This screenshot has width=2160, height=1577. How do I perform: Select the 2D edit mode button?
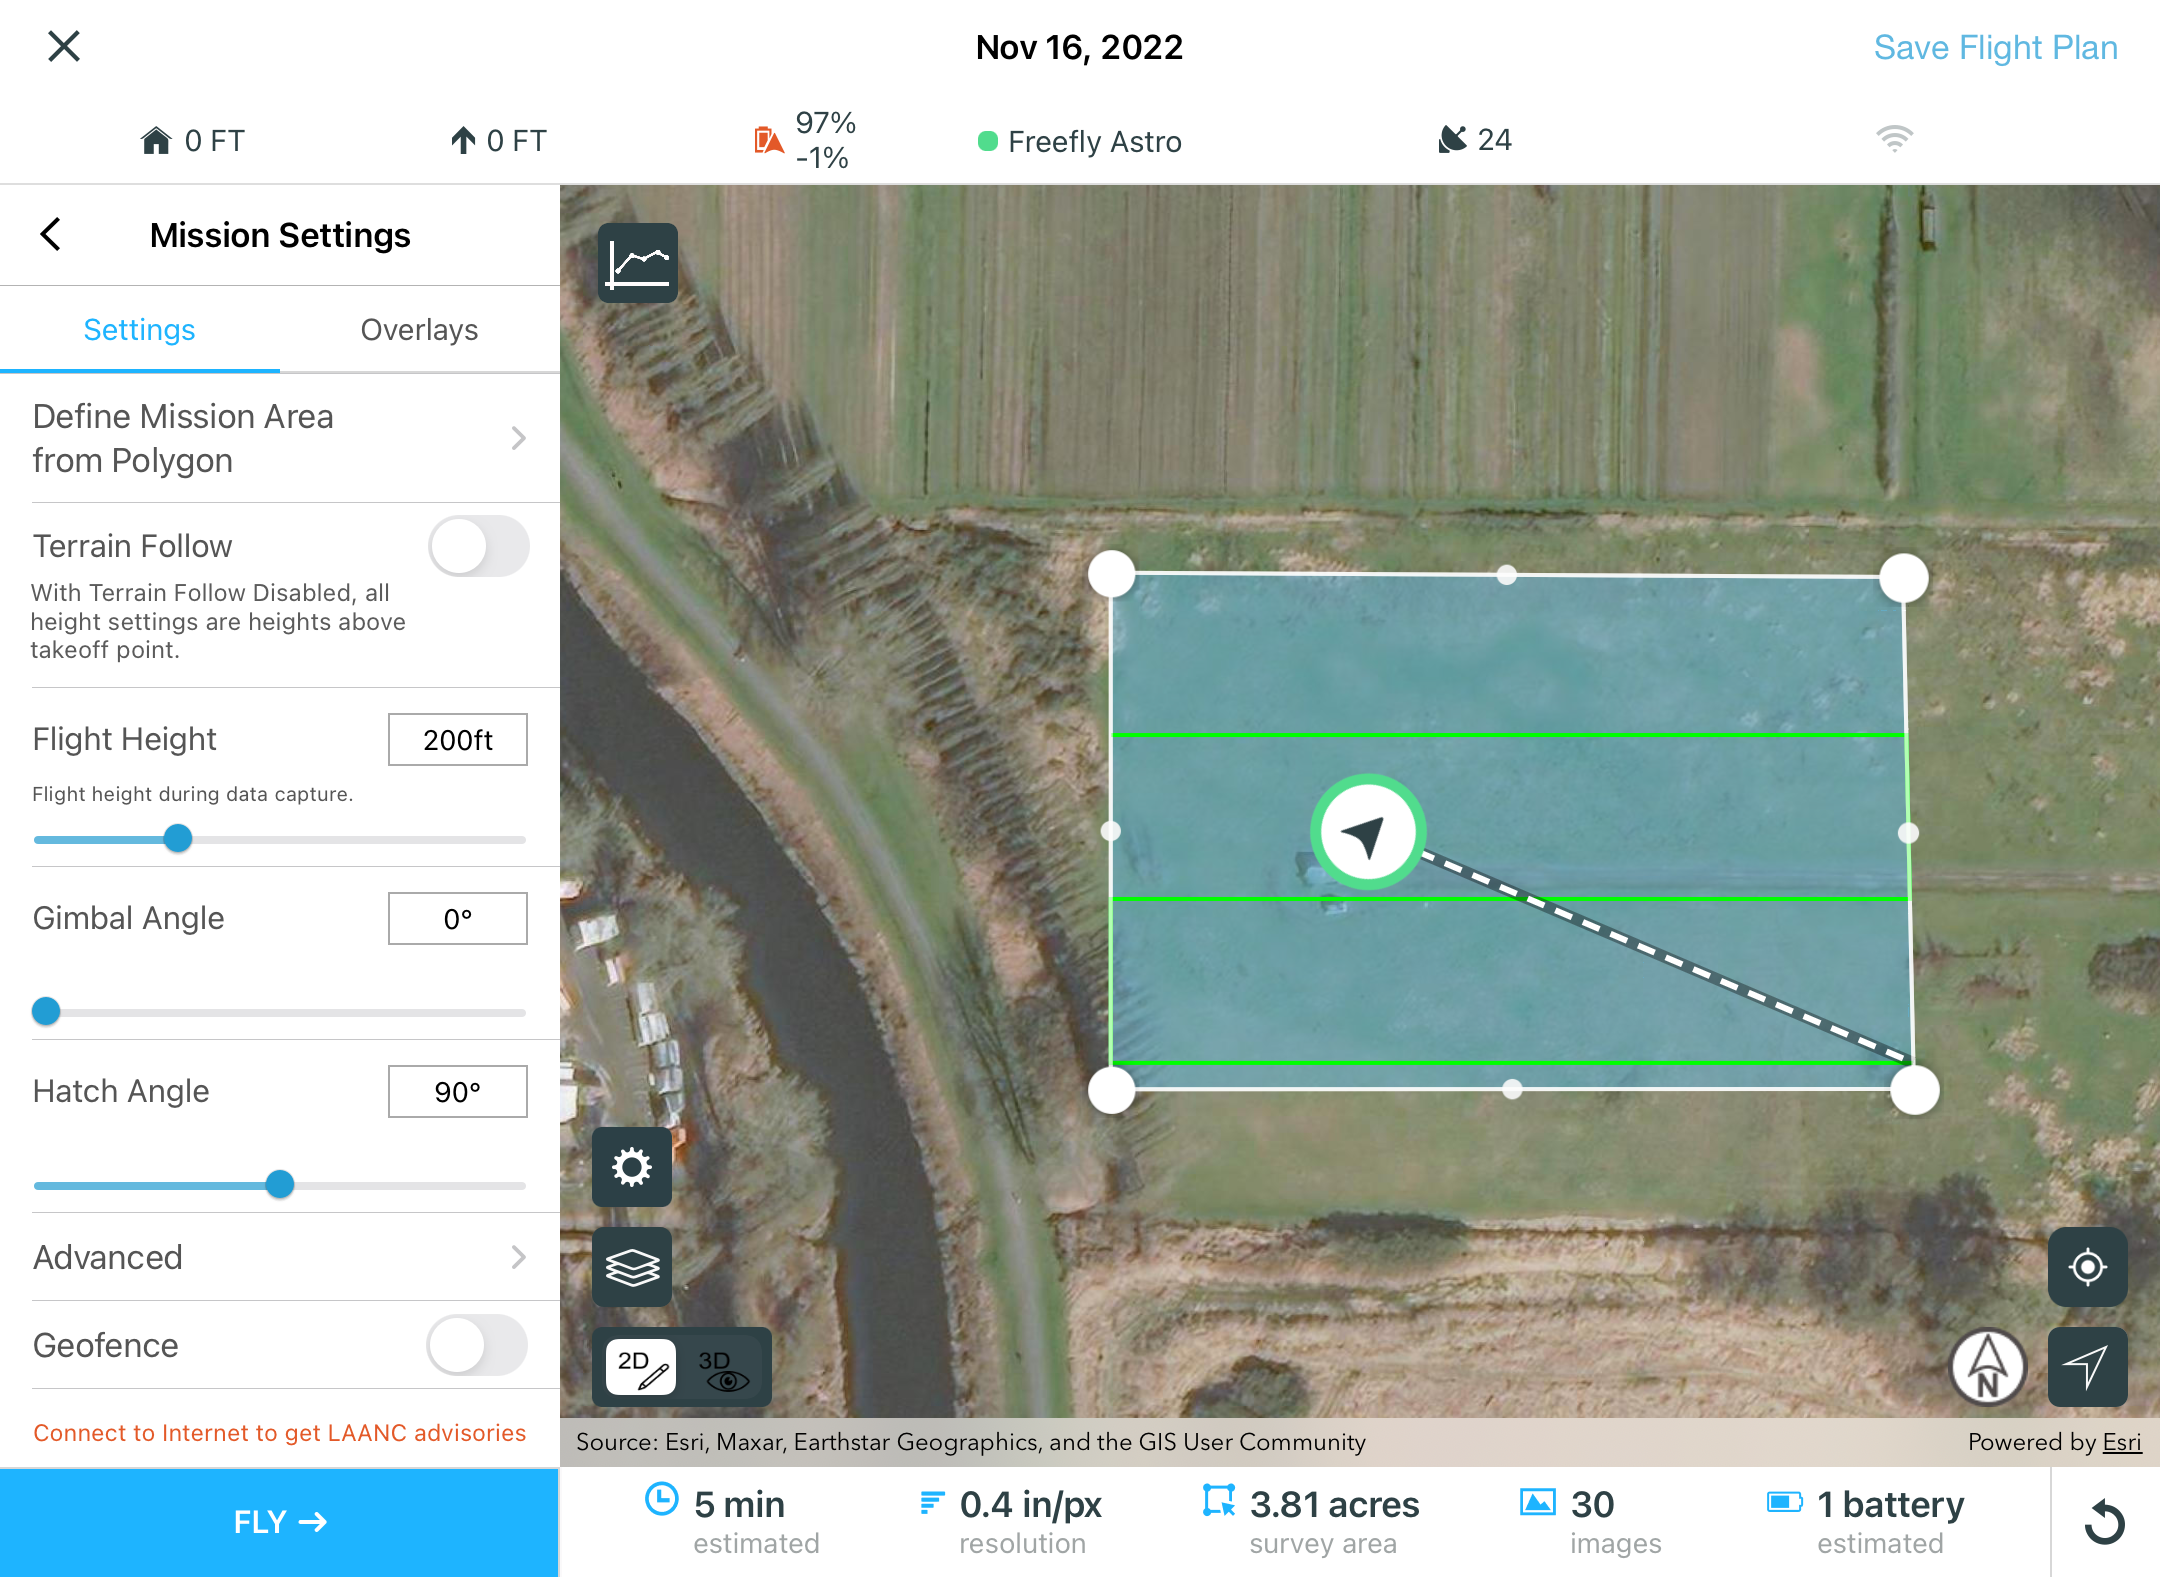[x=641, y=1368]
